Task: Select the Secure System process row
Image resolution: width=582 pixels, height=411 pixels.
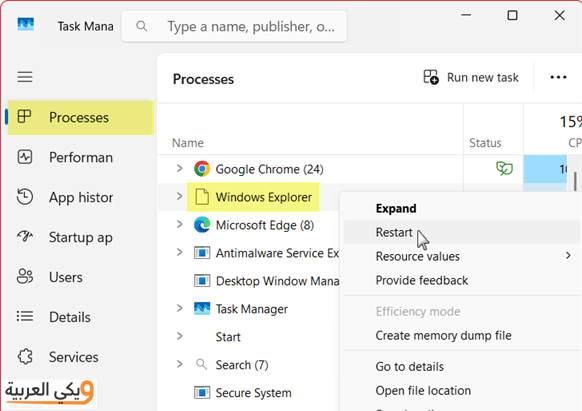Action: 249,393
